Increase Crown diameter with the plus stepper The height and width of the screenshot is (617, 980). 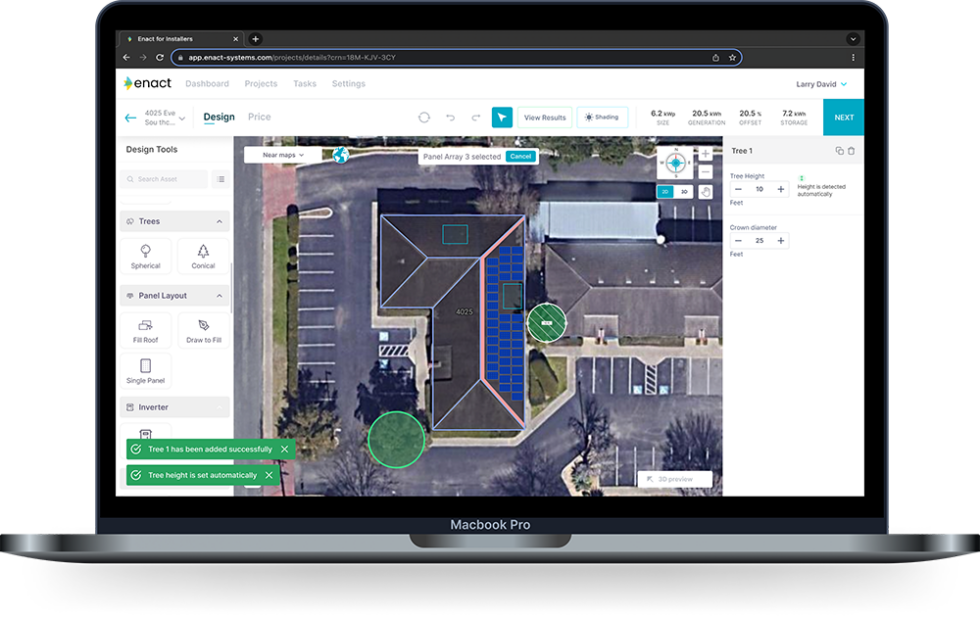(781, 240)
